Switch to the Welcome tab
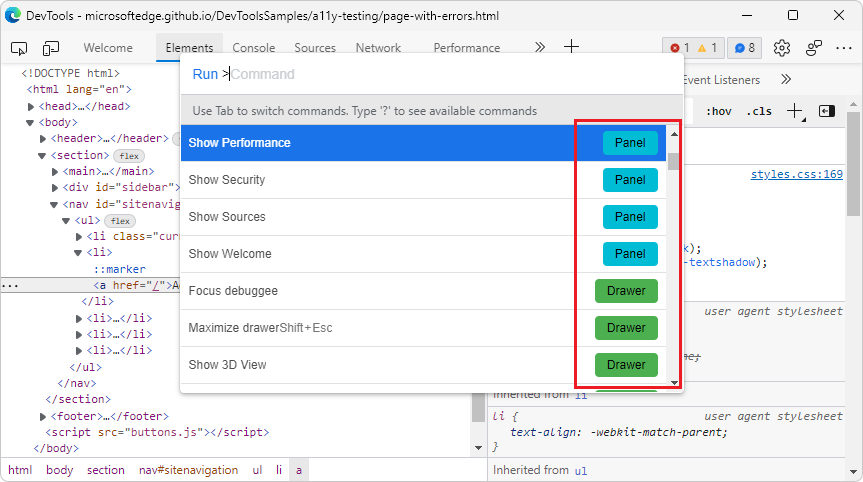Viewport: 863px width, 482px height. [108, 48]
